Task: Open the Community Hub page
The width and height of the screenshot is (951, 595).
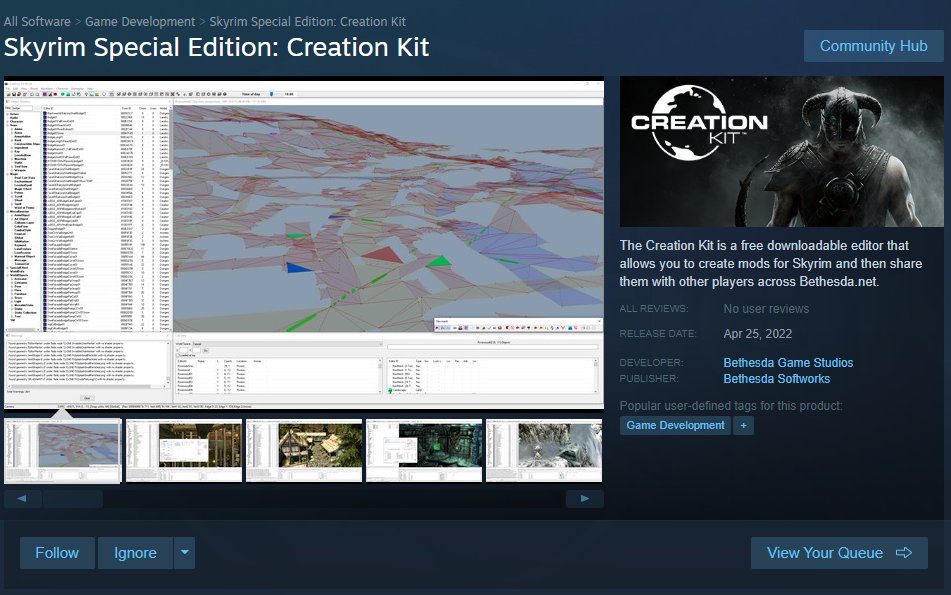Action: (x=873, y=46)
